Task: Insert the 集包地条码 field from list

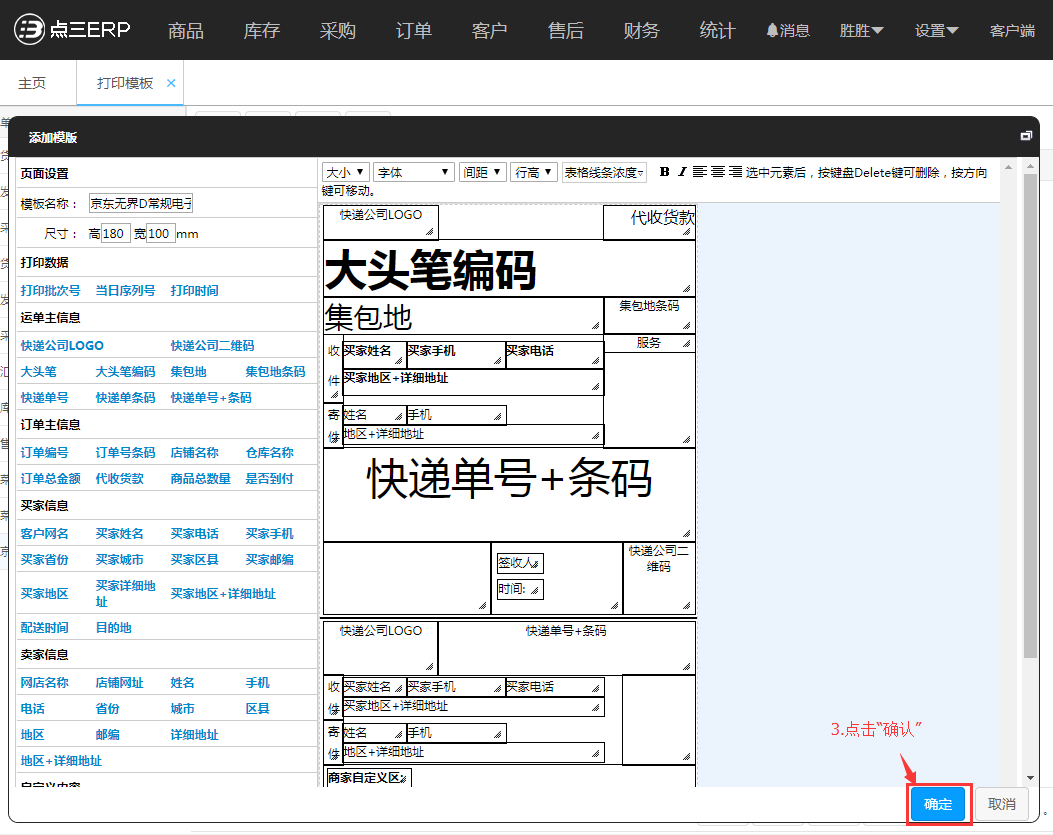Action: pyautogui.click(x=275, y=371)
